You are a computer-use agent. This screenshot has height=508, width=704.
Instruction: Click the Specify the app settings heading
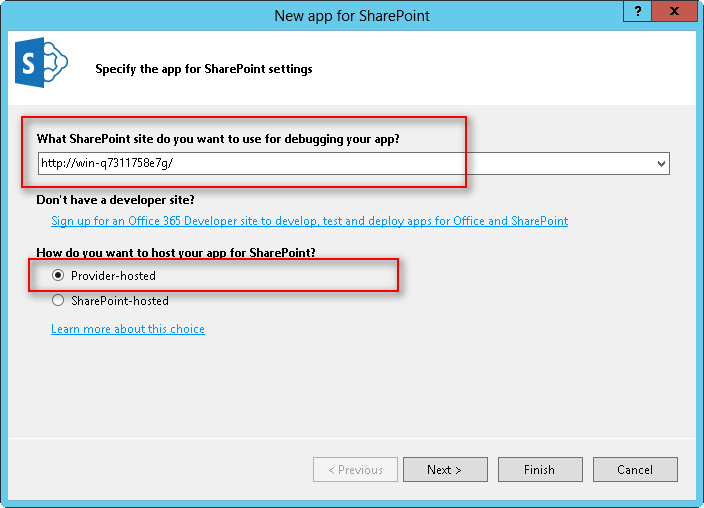coord(204,69)
